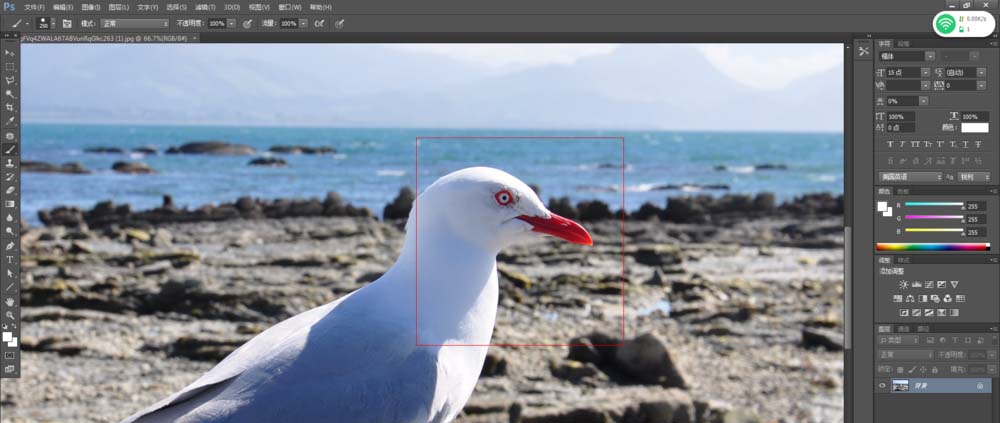Screen dimensions: 1000x423
Task: Activate the Zoom tool in toolbox
Action: 10,315
